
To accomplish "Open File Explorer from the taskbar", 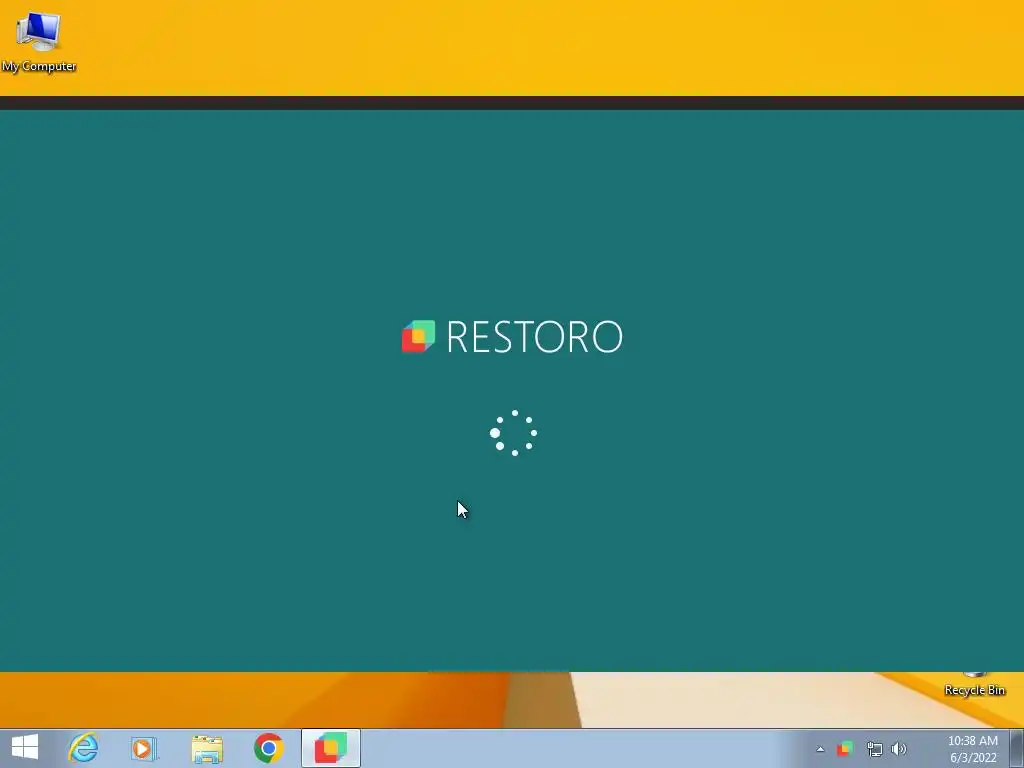I will (x=206, y=748).
